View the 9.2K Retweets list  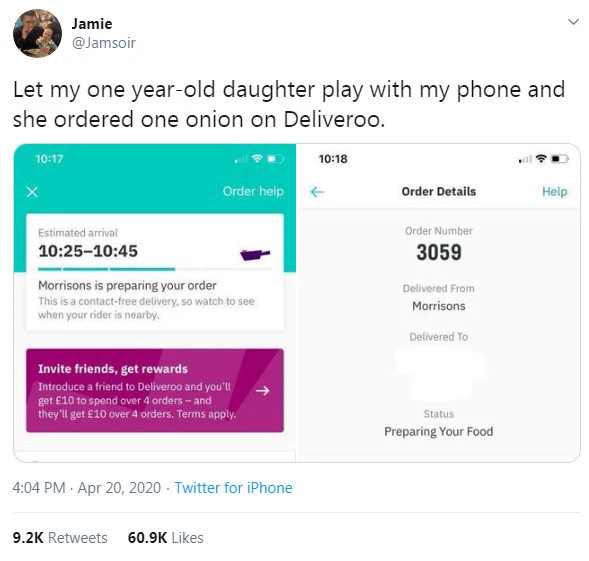pos(60,538)
